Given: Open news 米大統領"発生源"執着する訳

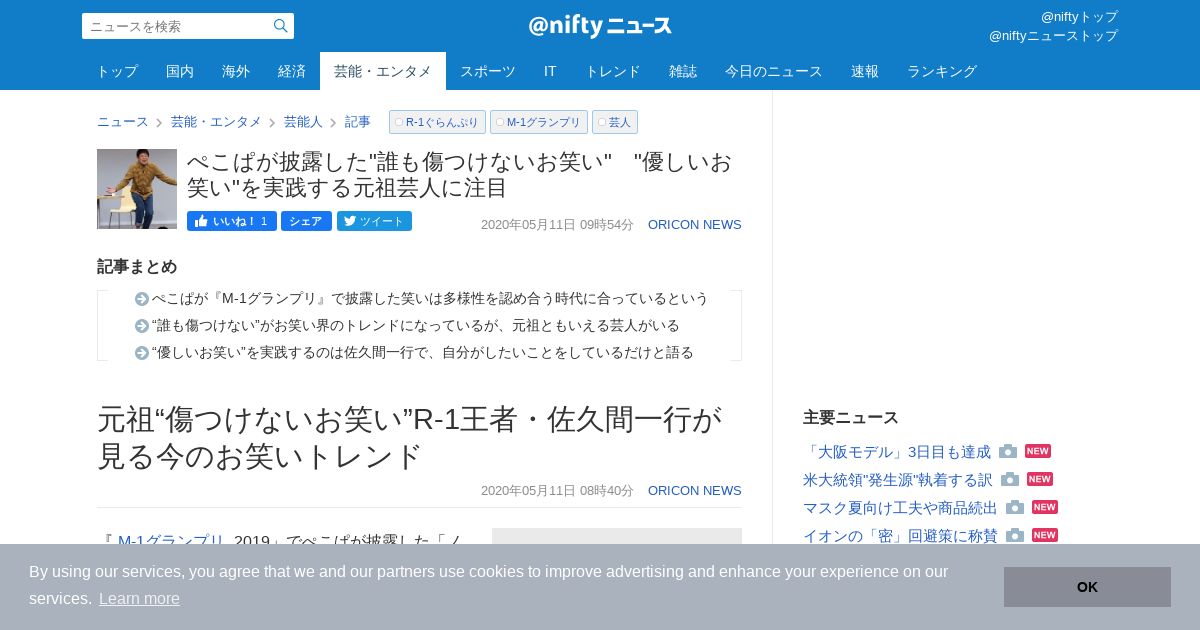Looking at the screenshot, I should pos(898,480).
